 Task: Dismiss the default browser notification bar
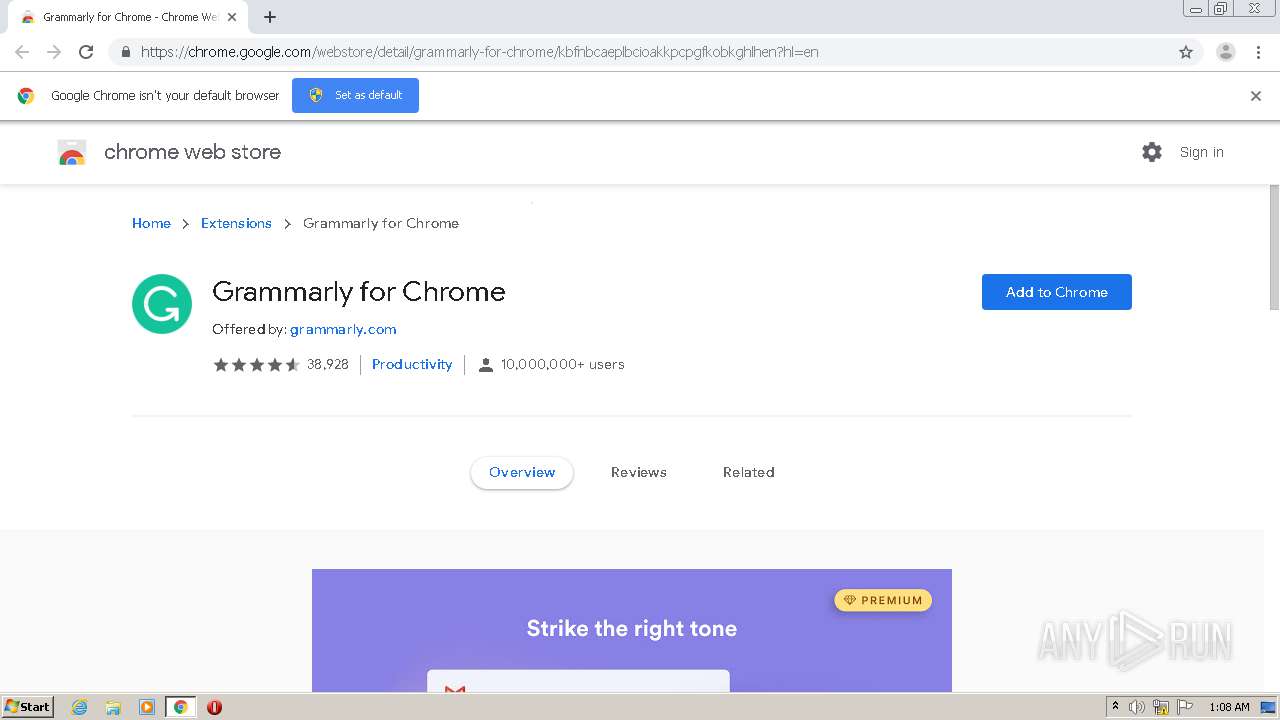tap(1256, 96)
